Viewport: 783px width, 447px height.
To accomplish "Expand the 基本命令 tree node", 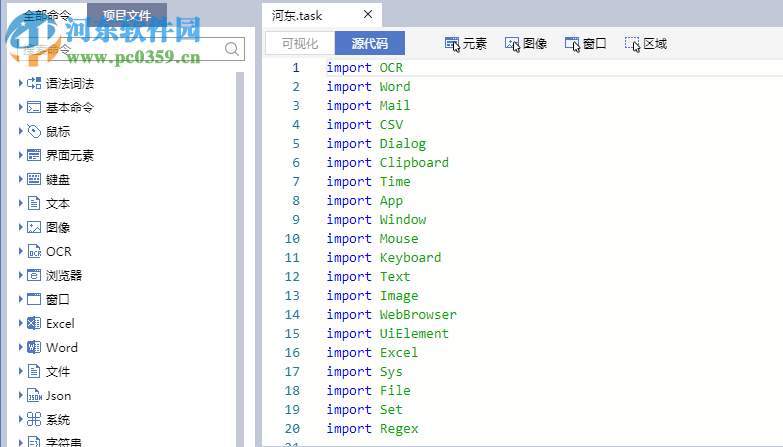I will (20, 107).
